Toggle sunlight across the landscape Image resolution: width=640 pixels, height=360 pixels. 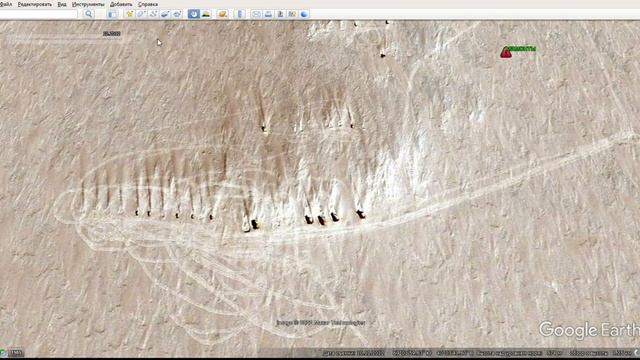206,14
